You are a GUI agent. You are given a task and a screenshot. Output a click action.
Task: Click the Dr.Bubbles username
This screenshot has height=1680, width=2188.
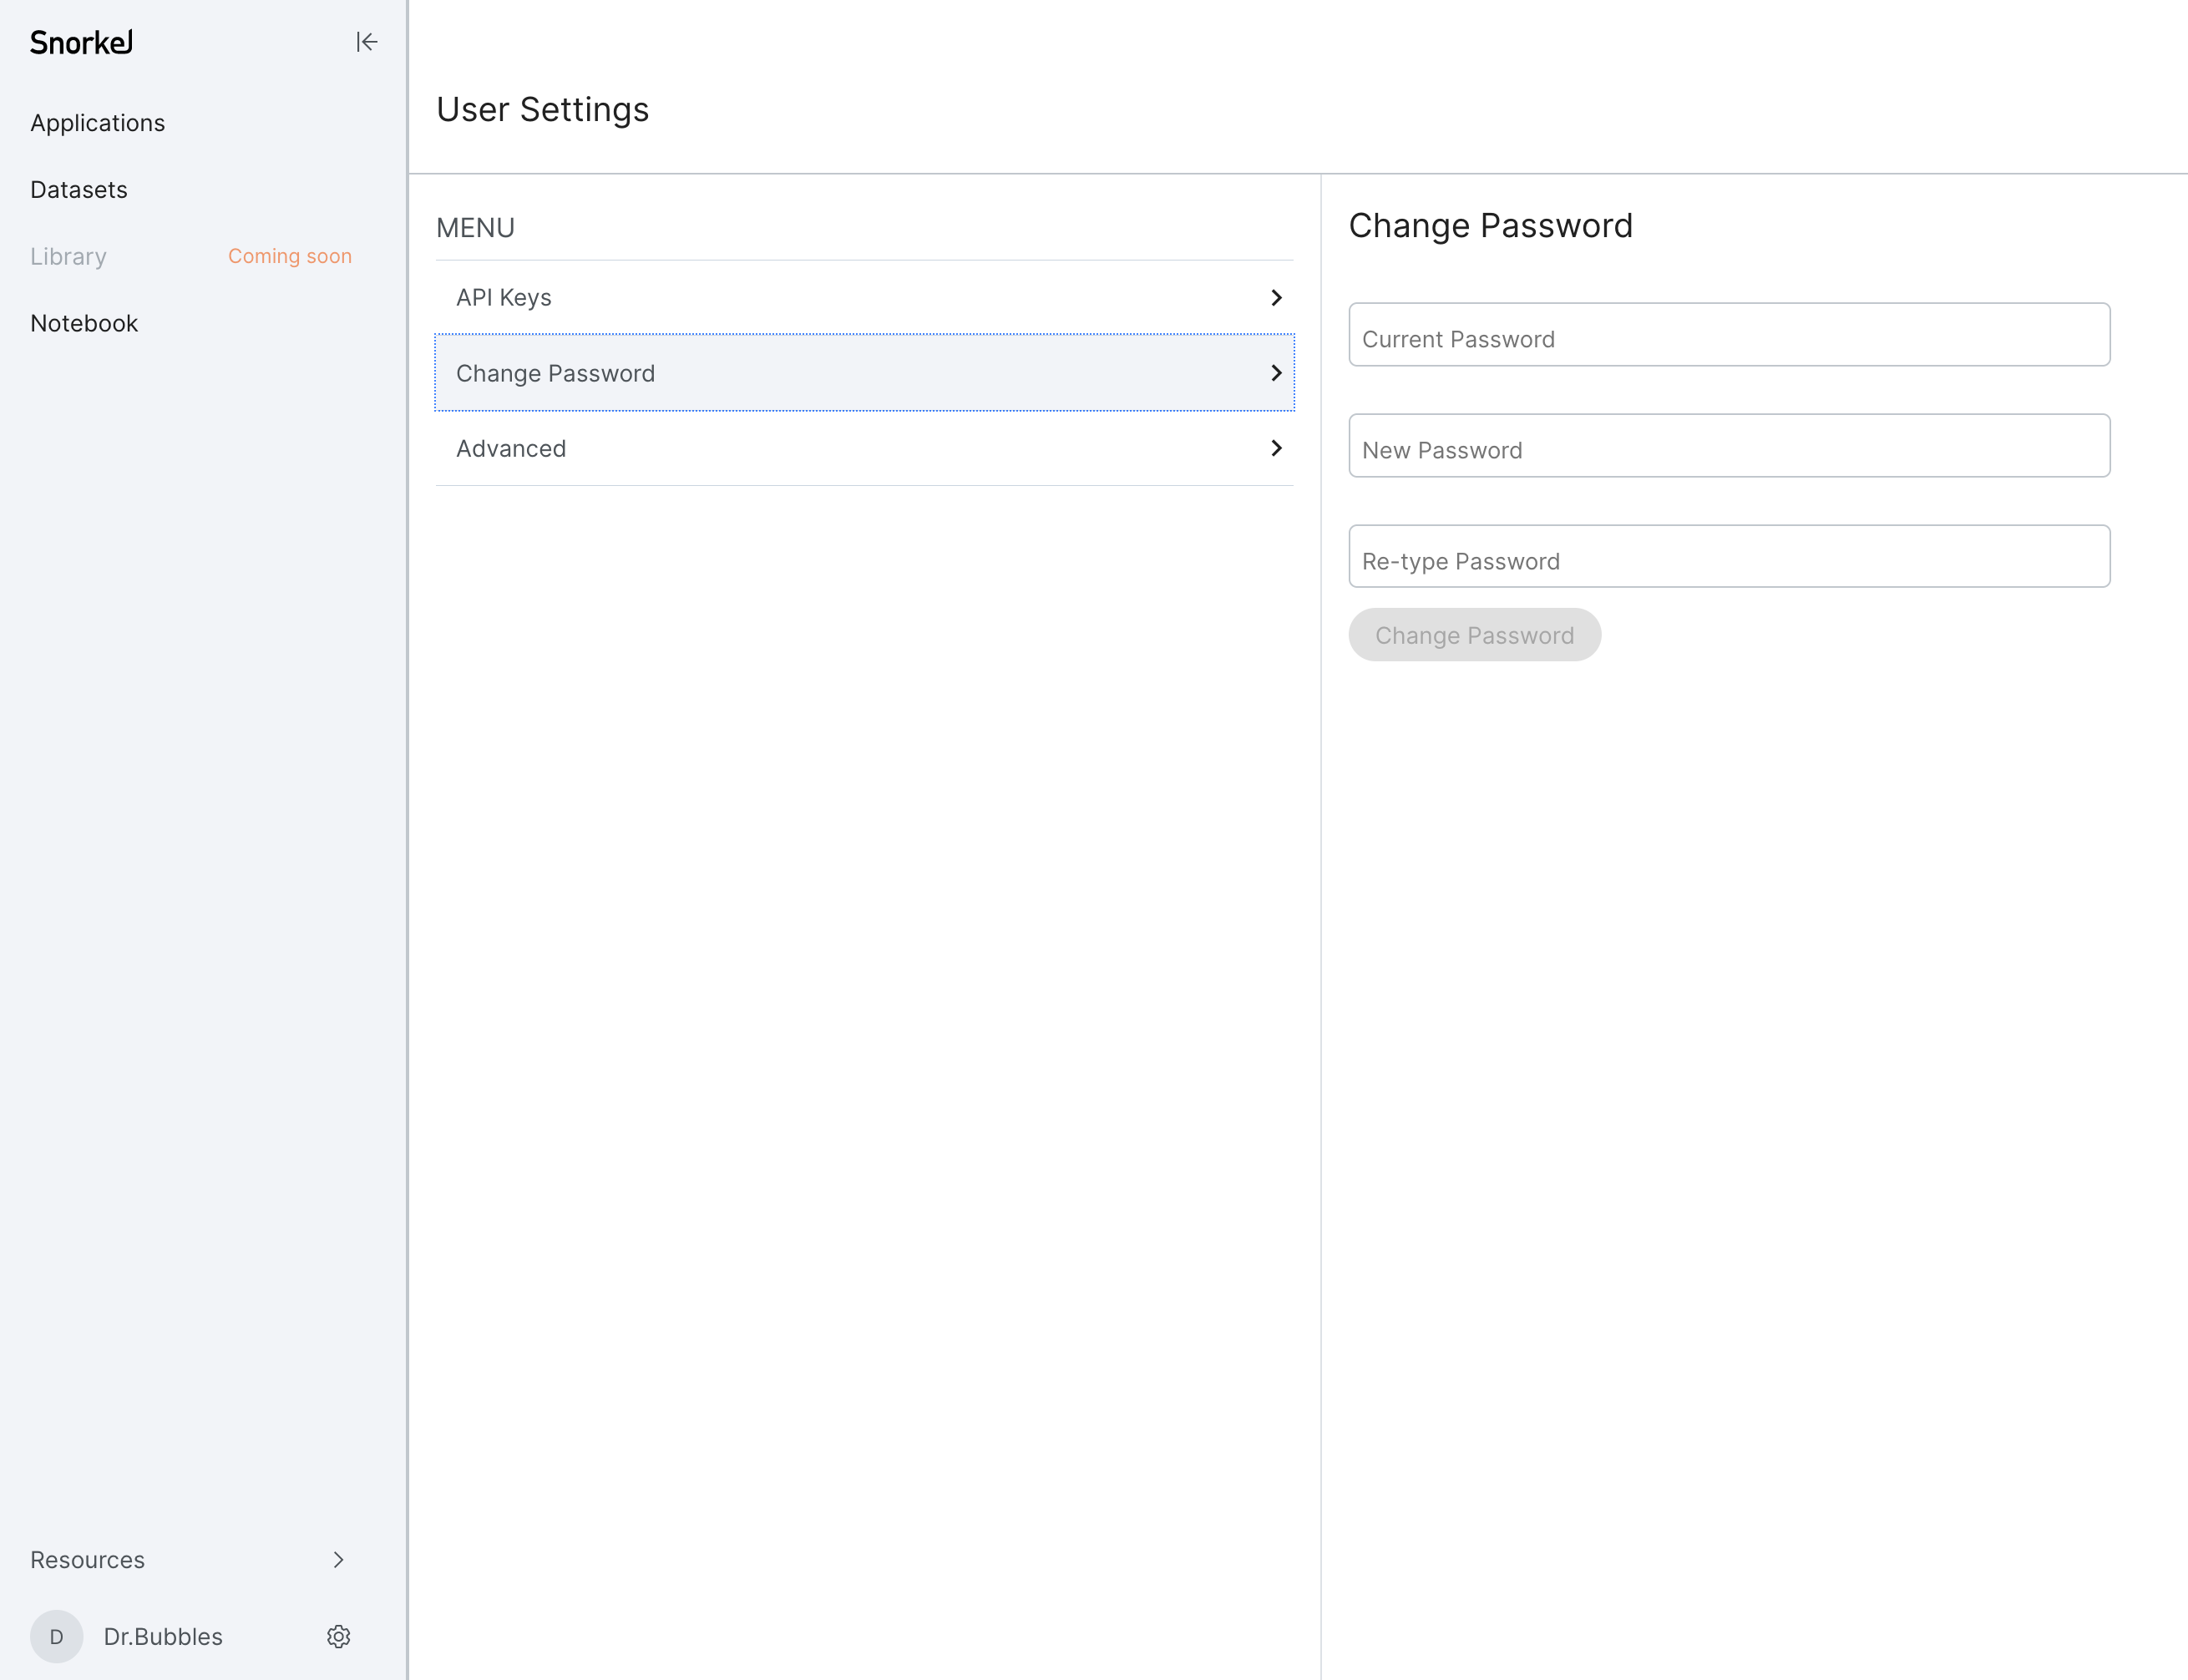coord(164,1636)
